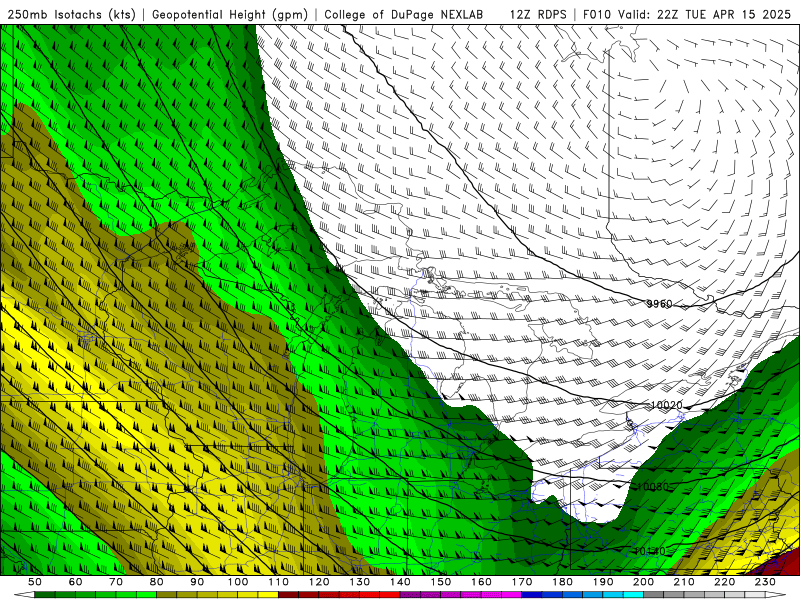Click the 190 value on the color scale

pos(603,582)
